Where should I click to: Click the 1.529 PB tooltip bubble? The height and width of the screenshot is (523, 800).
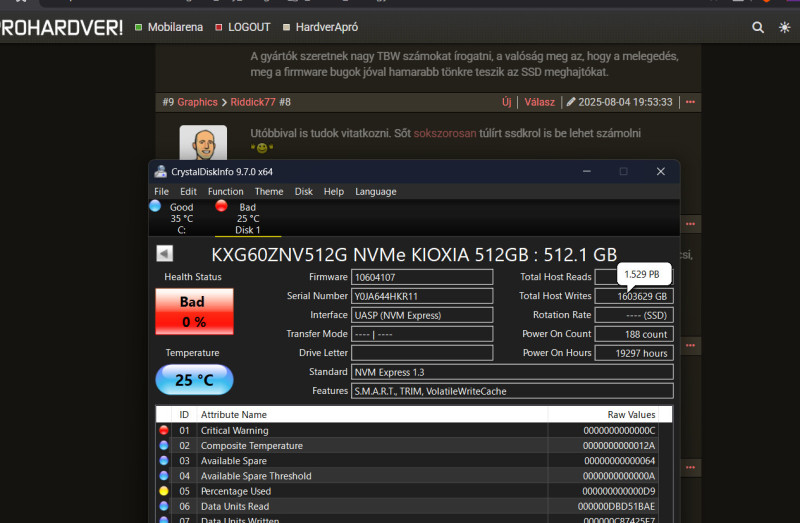click(x=642, y=274)
